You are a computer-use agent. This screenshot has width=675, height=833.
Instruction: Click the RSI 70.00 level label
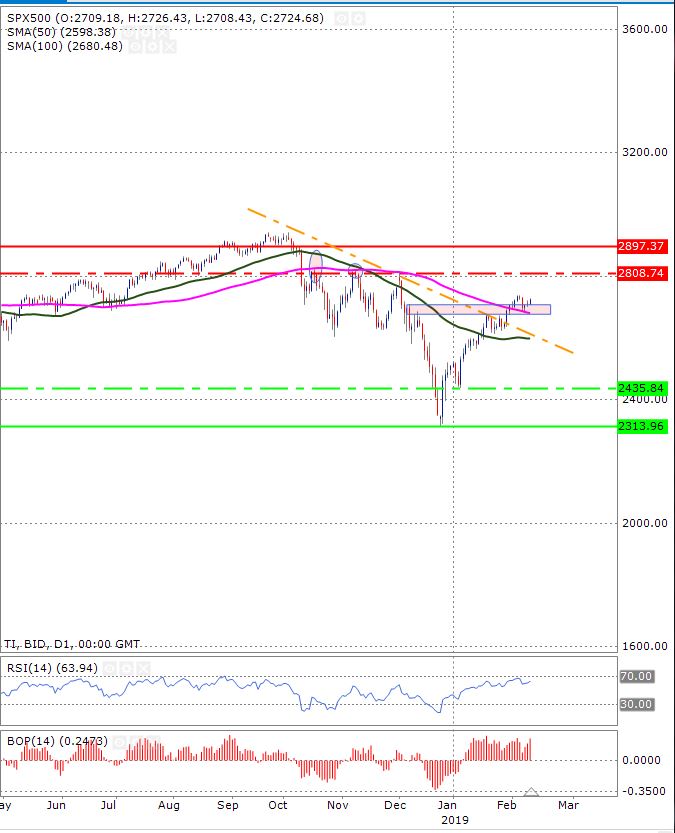coord(636,677)
